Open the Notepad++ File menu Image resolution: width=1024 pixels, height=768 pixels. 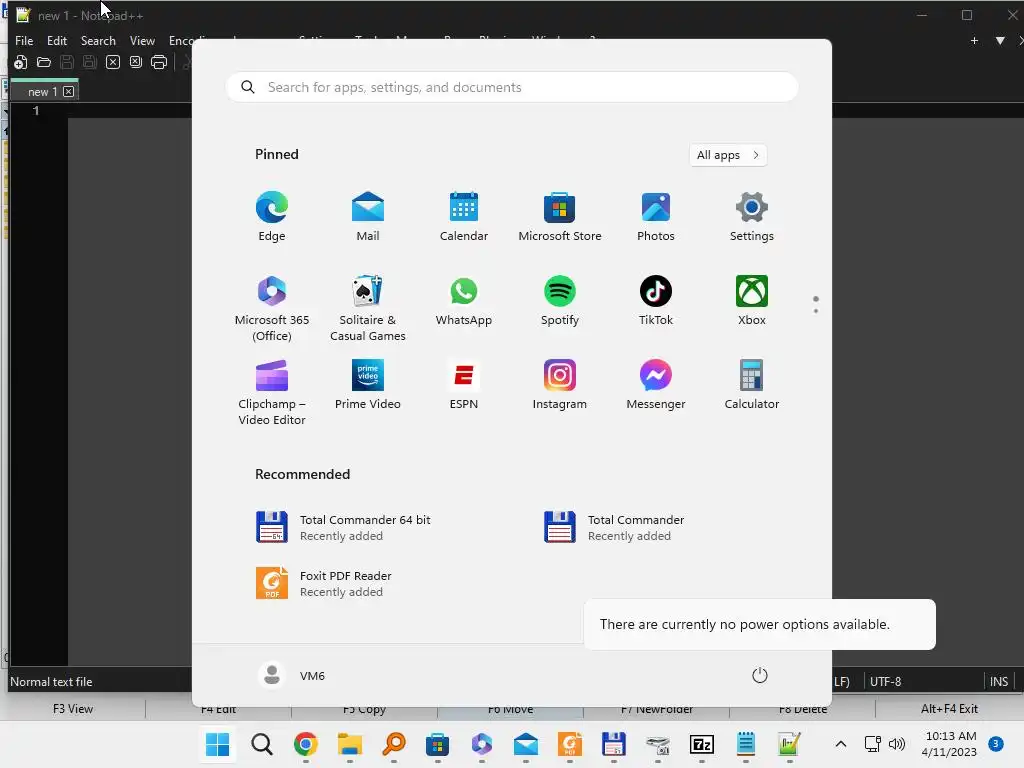[24, 40]
